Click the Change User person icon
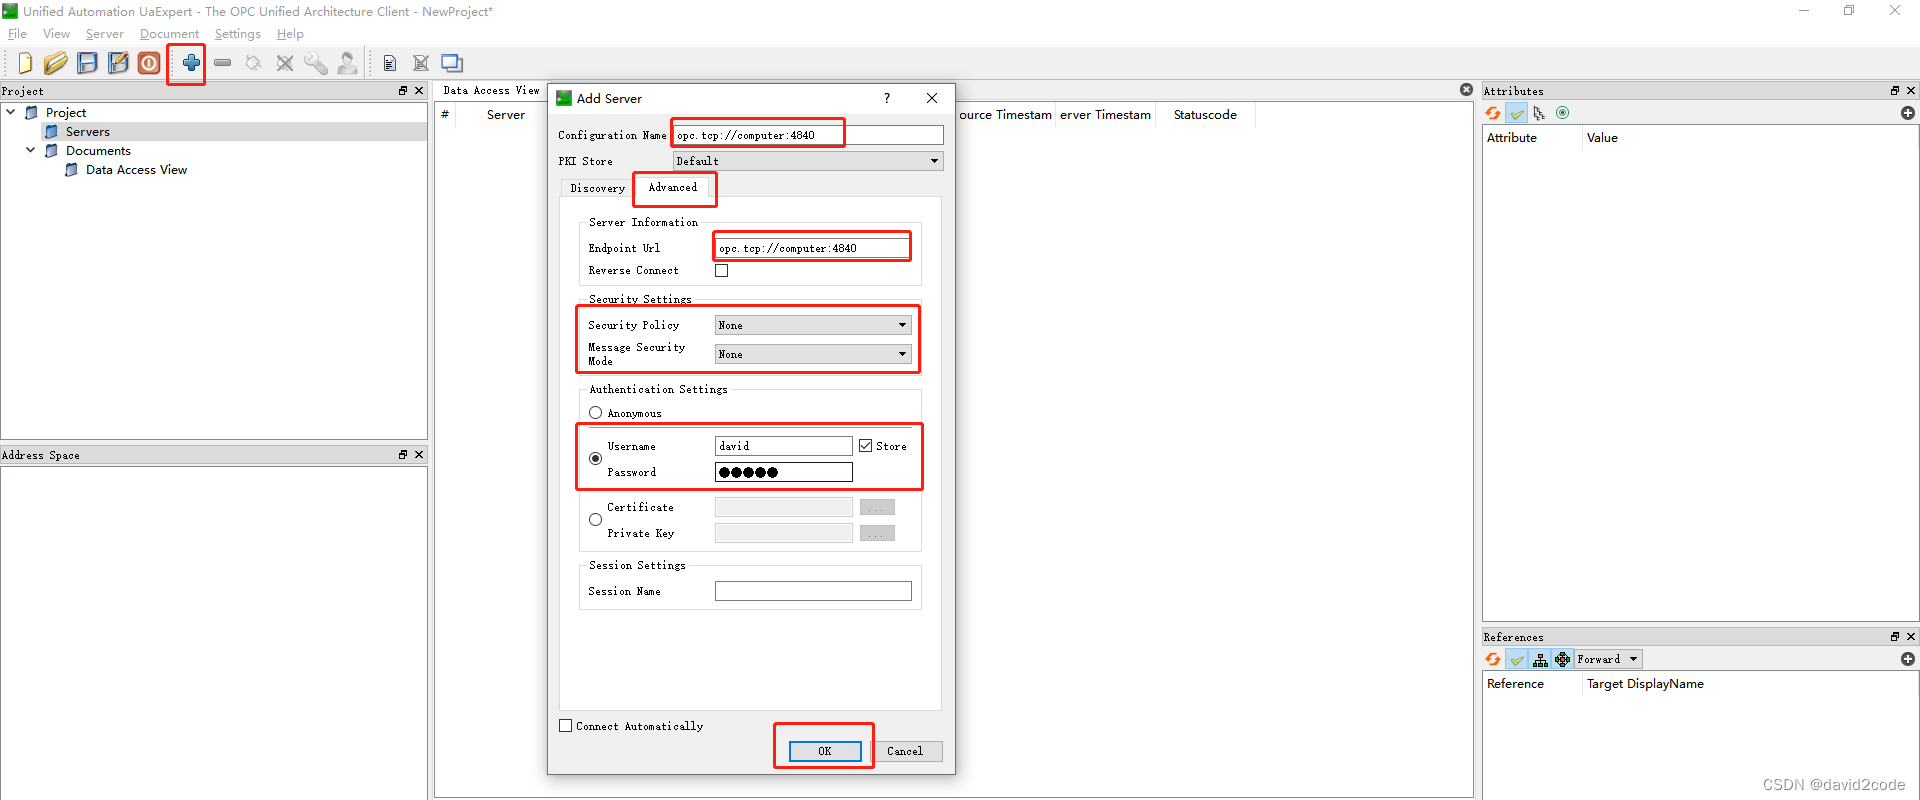The width and height of the screenshot is (1920, 800). (x=347, y=63)
